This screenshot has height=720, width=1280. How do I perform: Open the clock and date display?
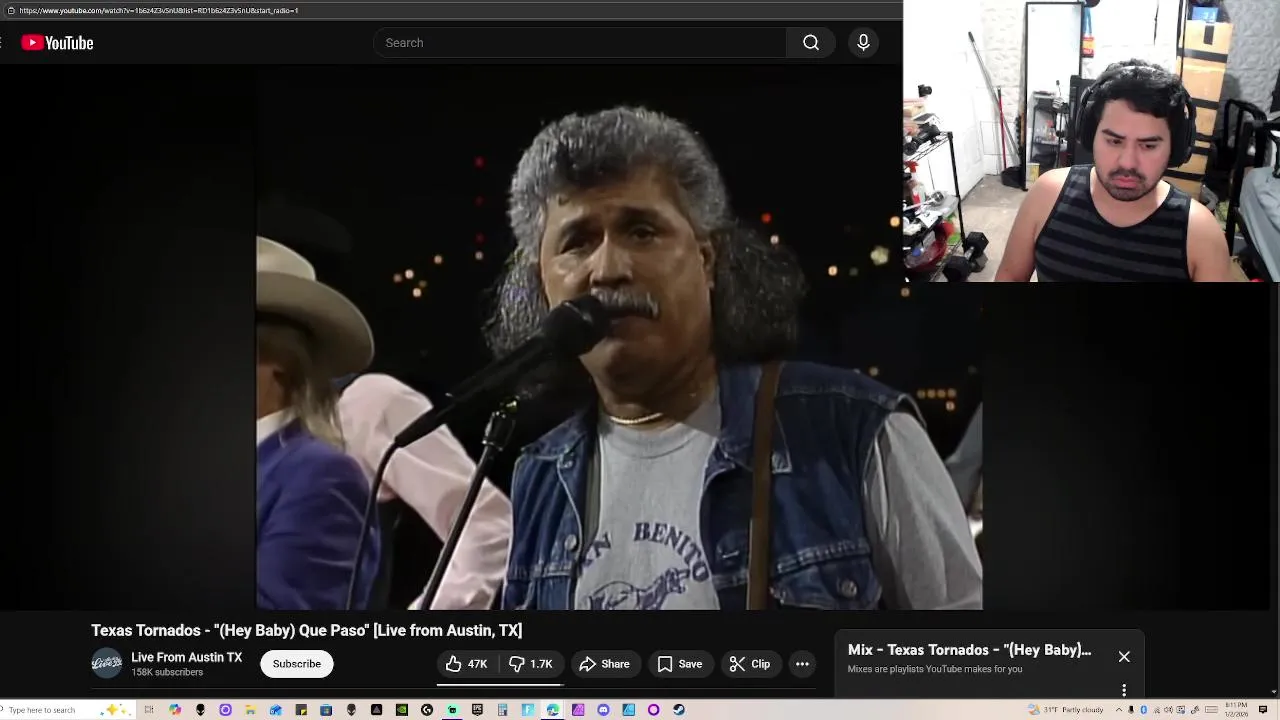[1236, 710]
